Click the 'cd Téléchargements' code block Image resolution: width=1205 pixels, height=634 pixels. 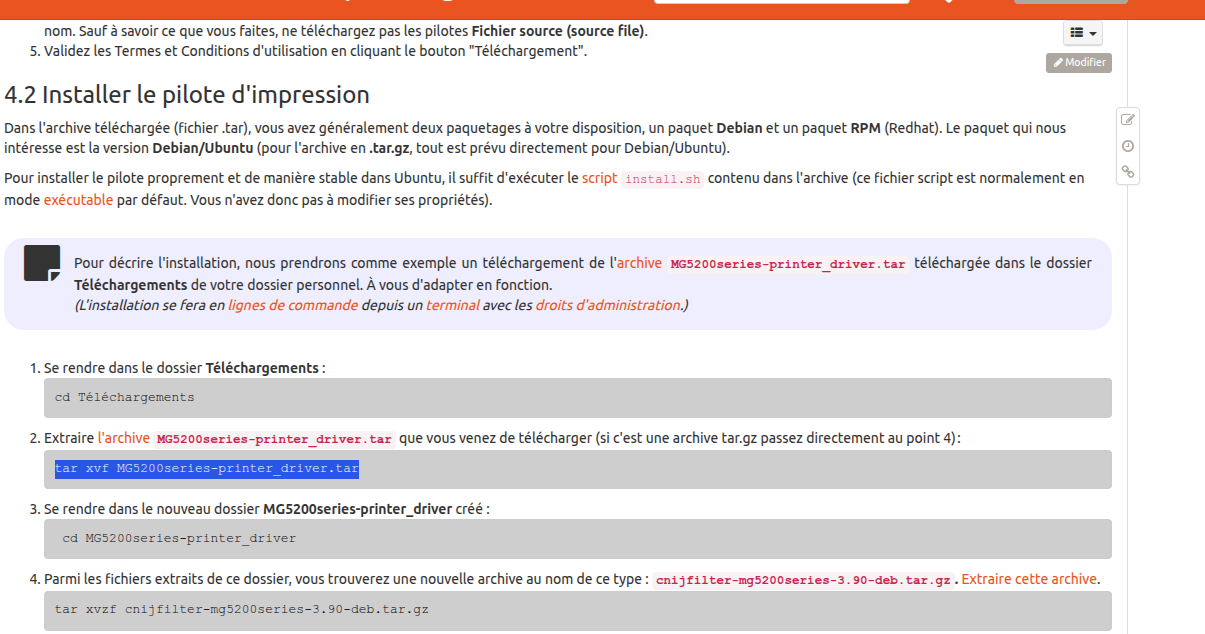coord(578,397)
